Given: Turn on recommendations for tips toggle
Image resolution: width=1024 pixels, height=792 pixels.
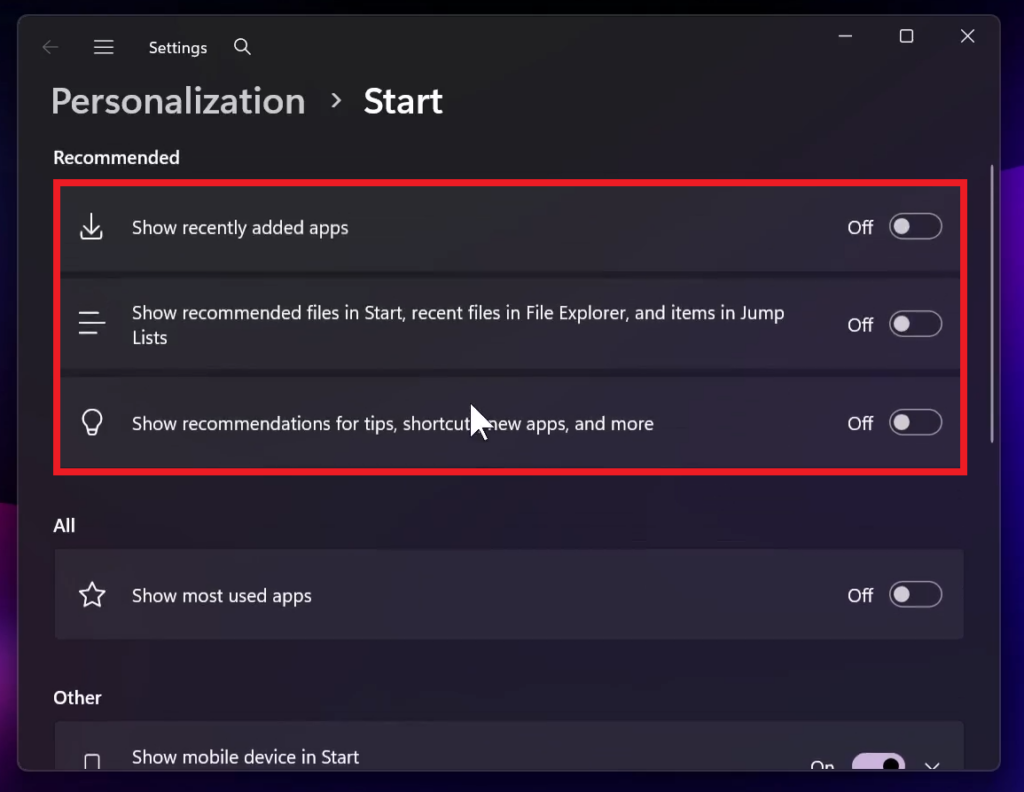Looking at the screenshot, I should tap(916, 423).
